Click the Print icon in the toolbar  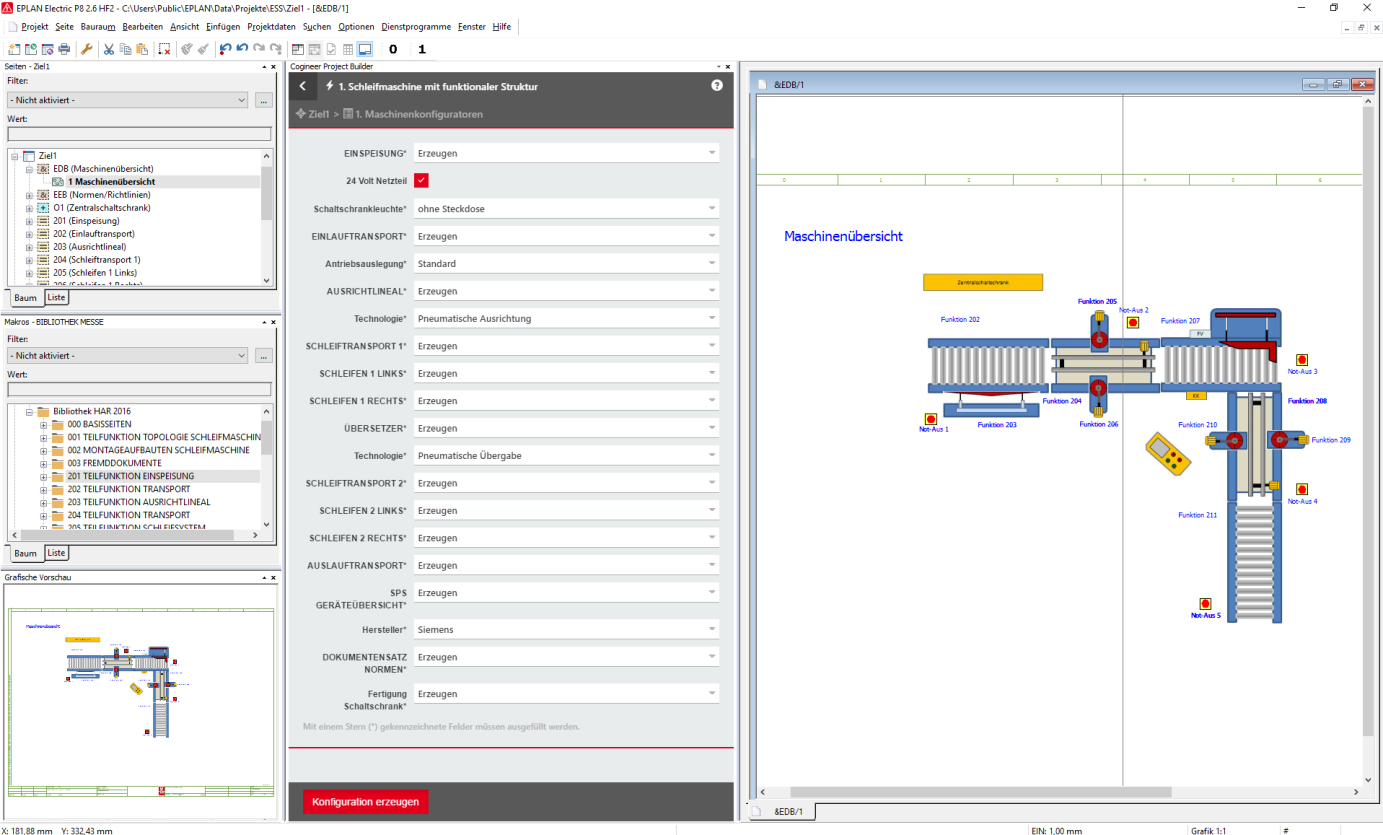(64, 49)
